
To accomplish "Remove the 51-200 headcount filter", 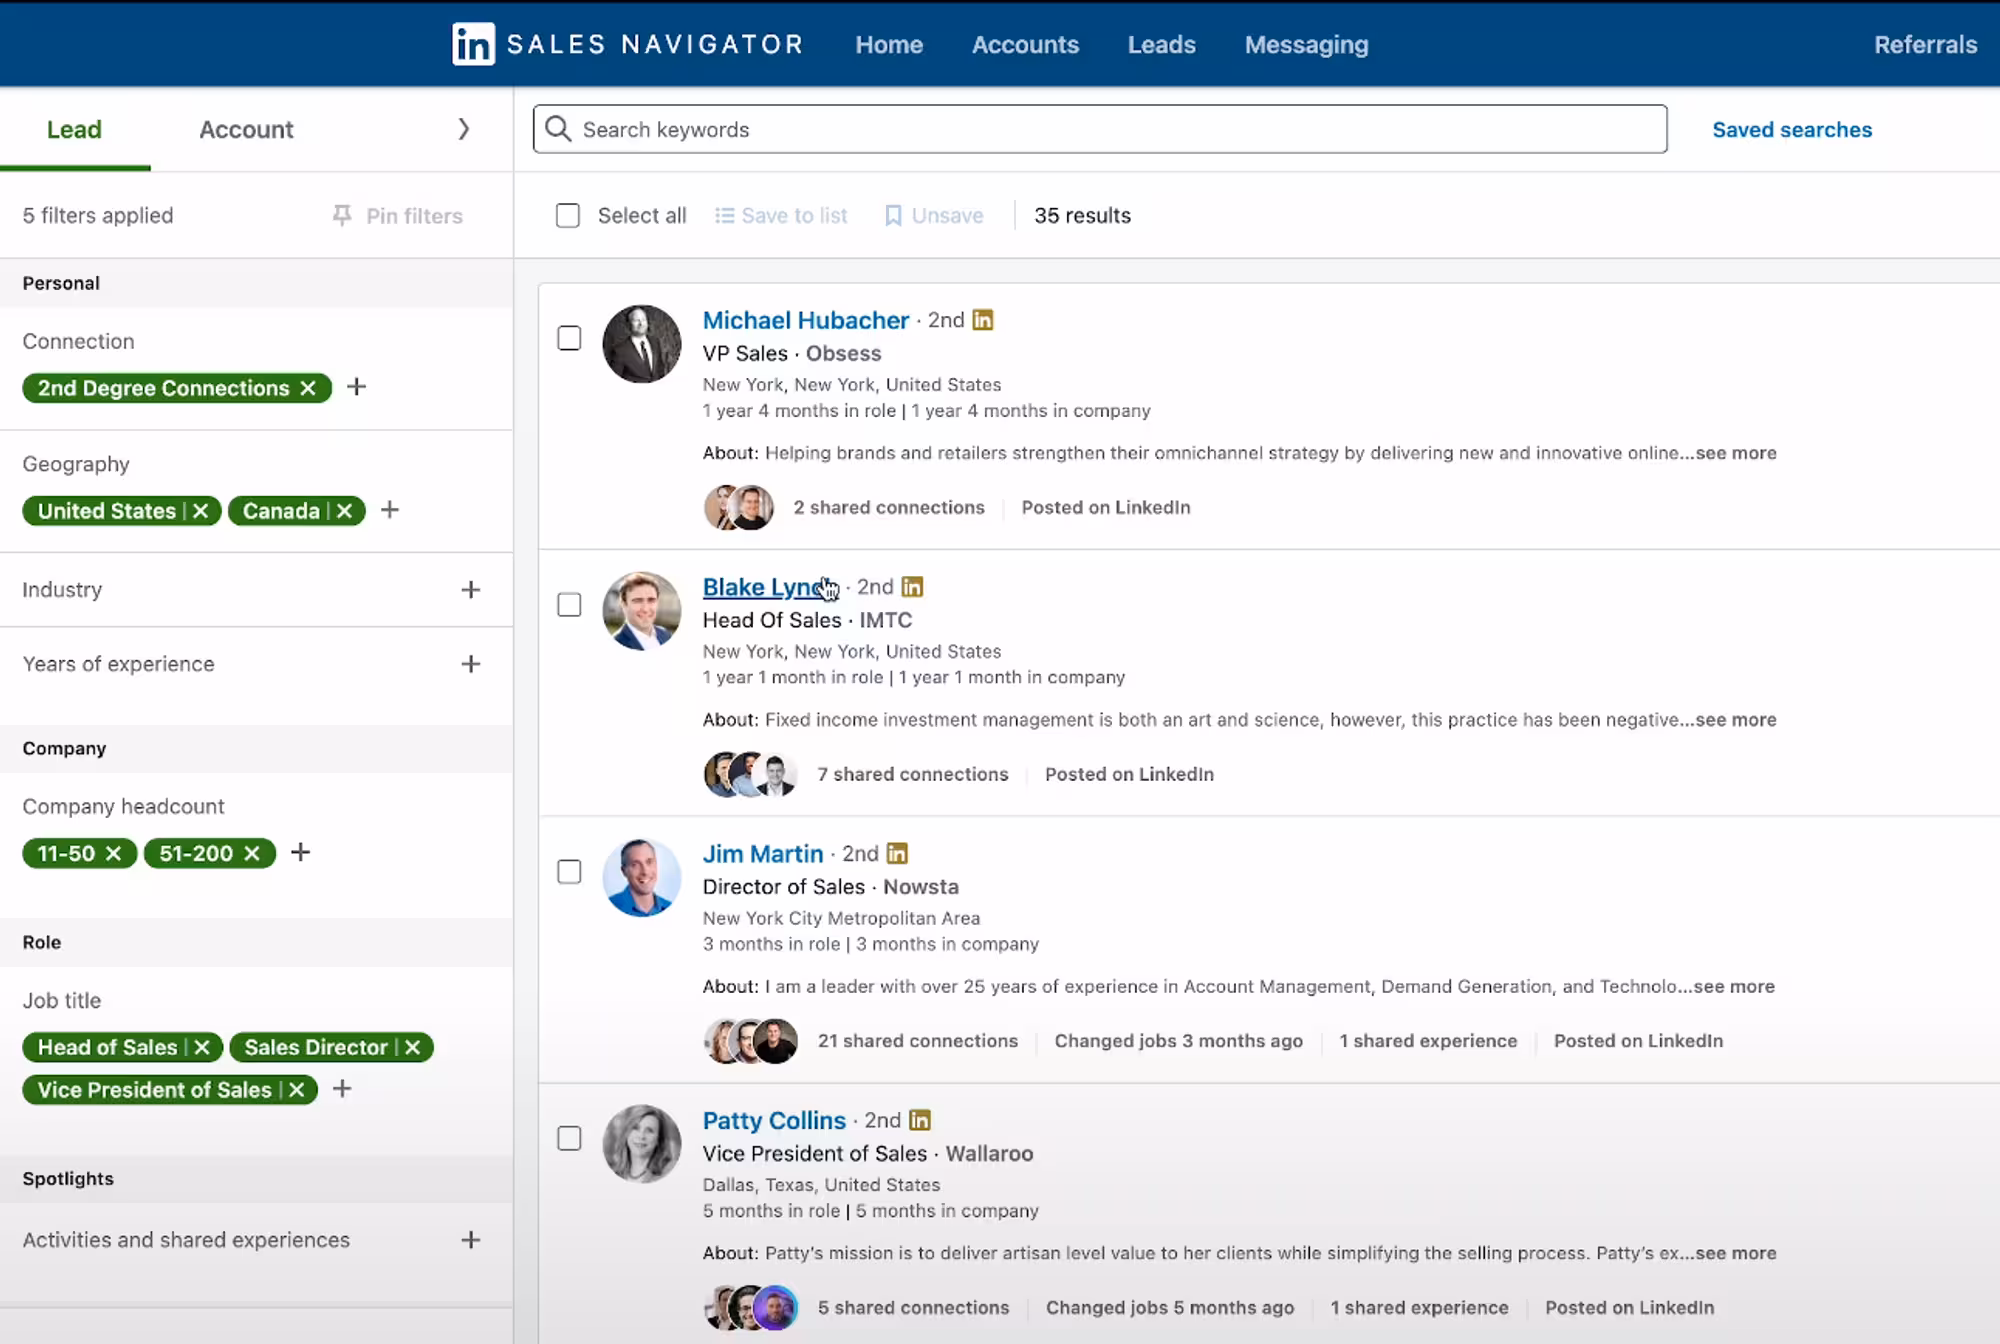I will pos(252,853).
